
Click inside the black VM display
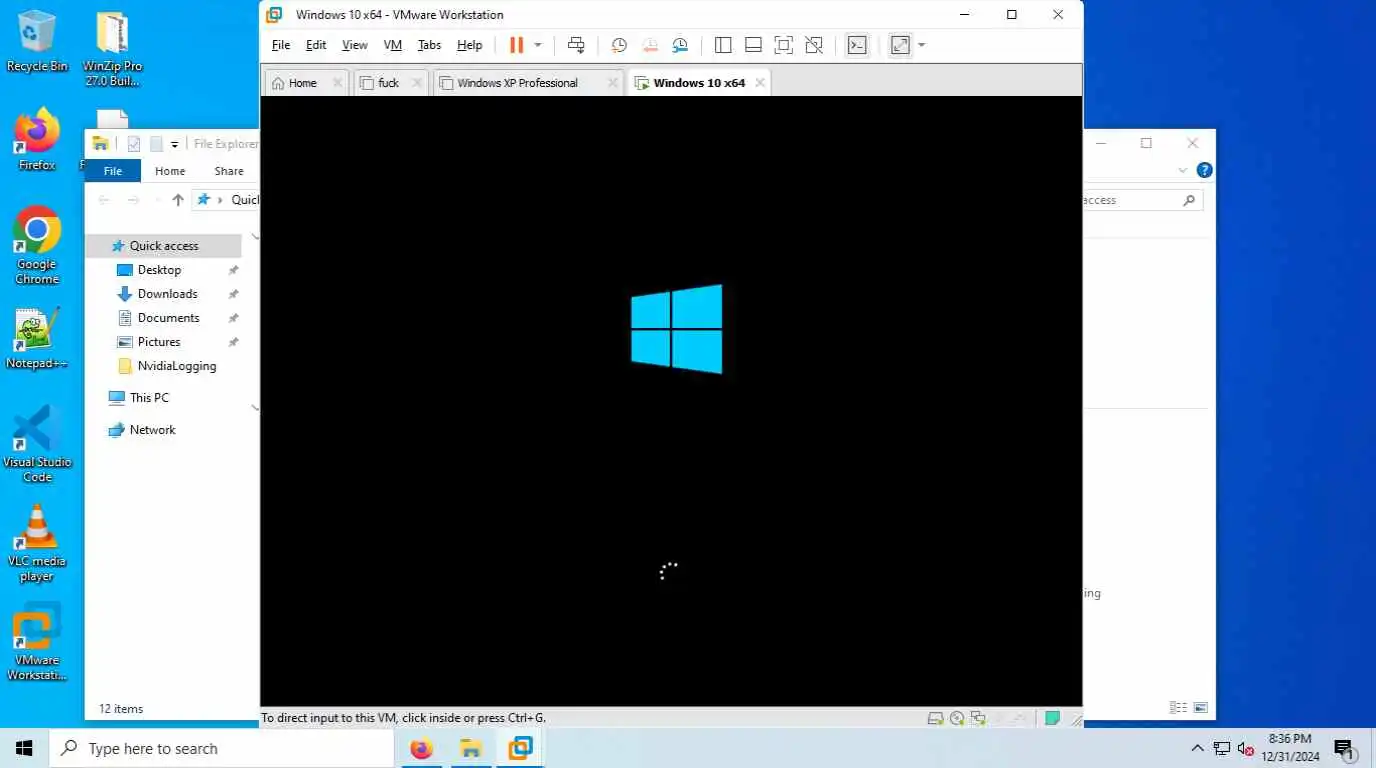click(x=671, y=401)
